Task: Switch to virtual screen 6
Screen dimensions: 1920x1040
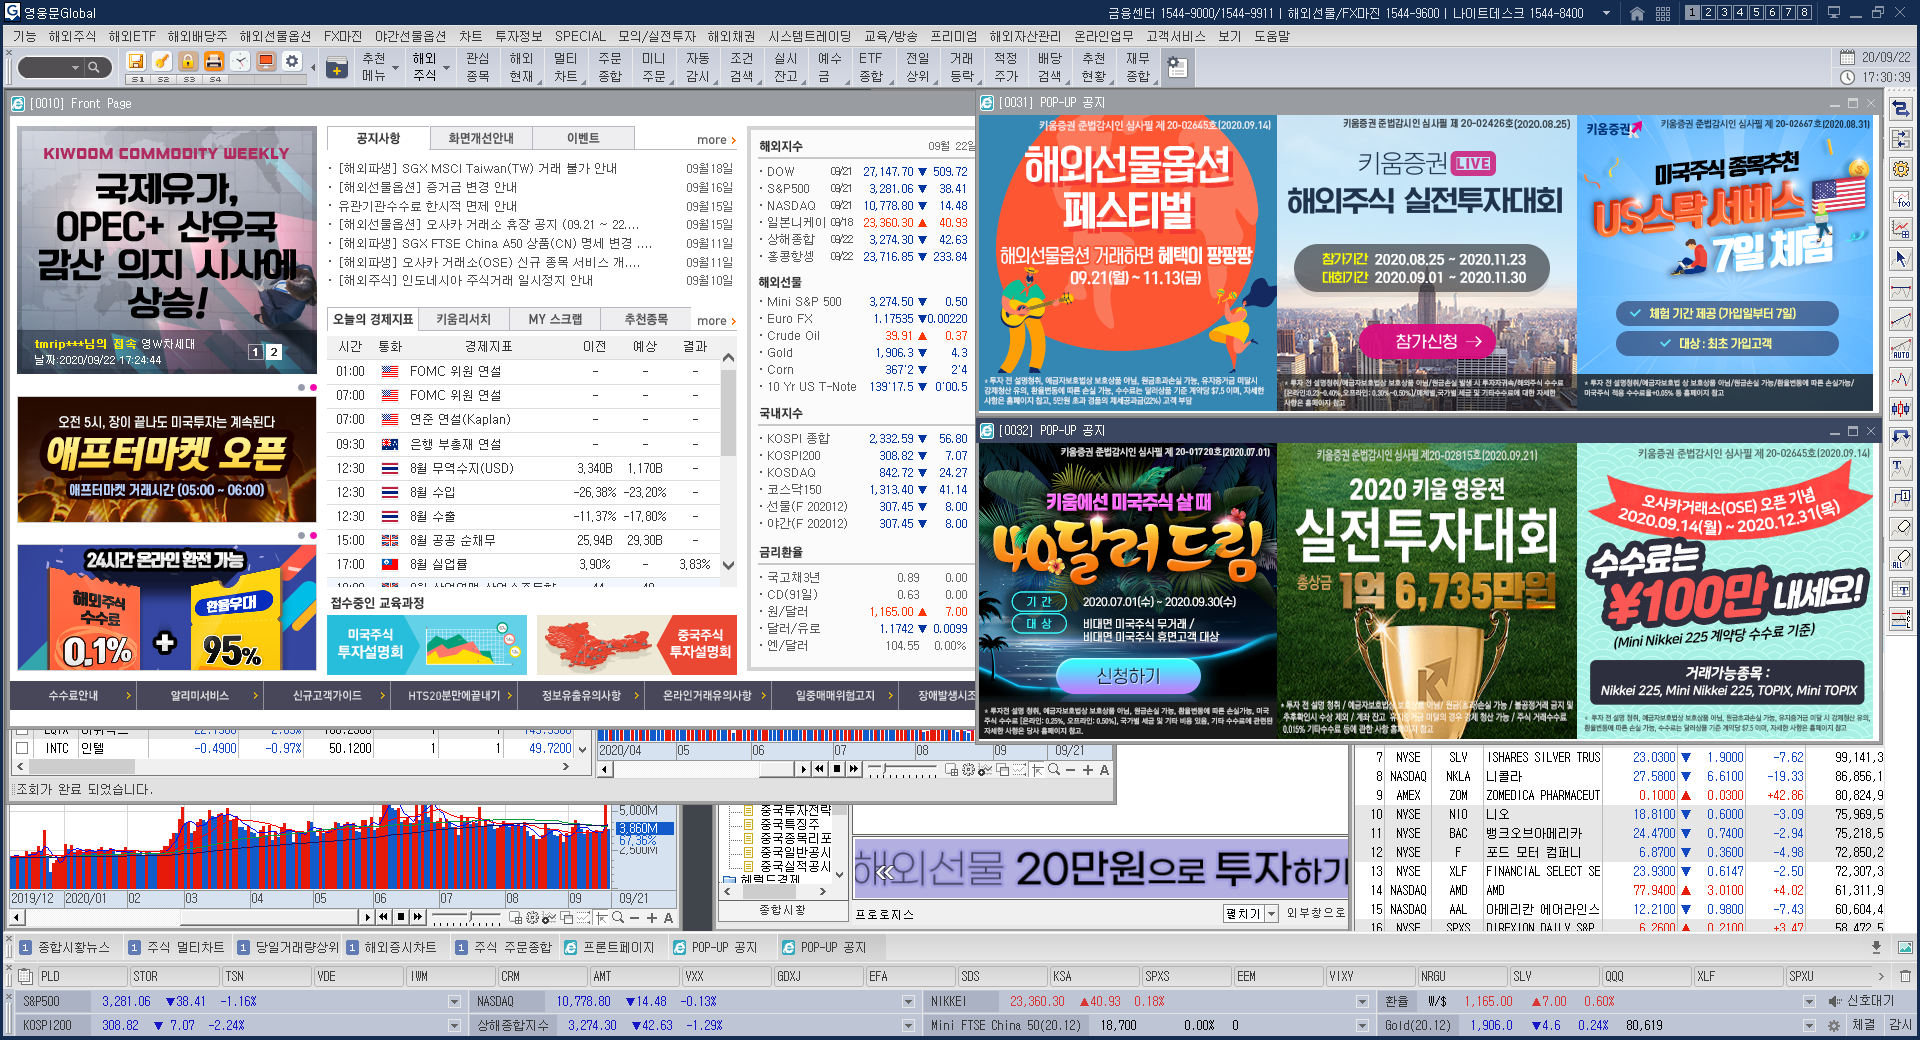Action: [x=1772, y=13]
